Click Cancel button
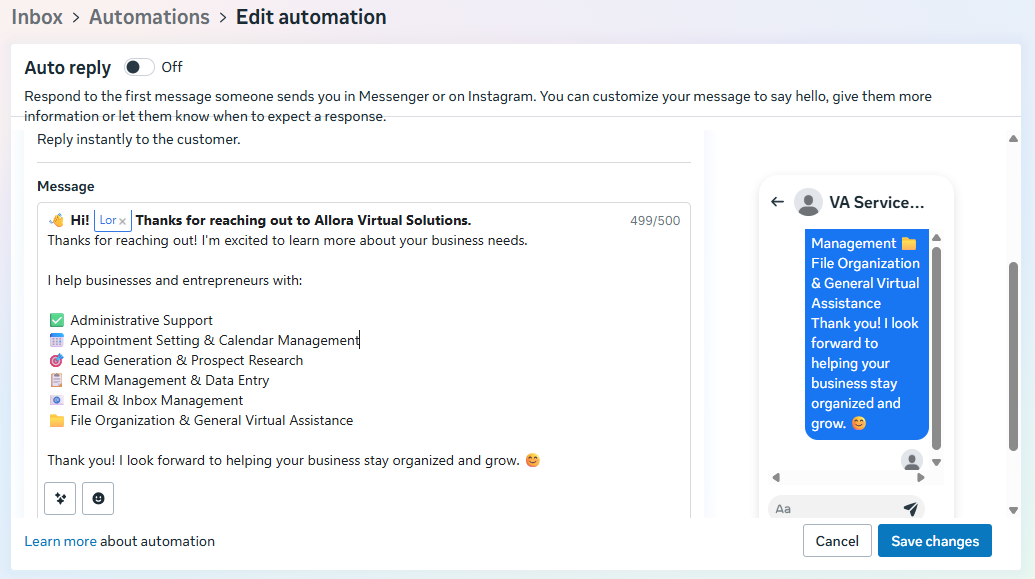The width and height of the screenshot is (1035, 579). (837, 541)
